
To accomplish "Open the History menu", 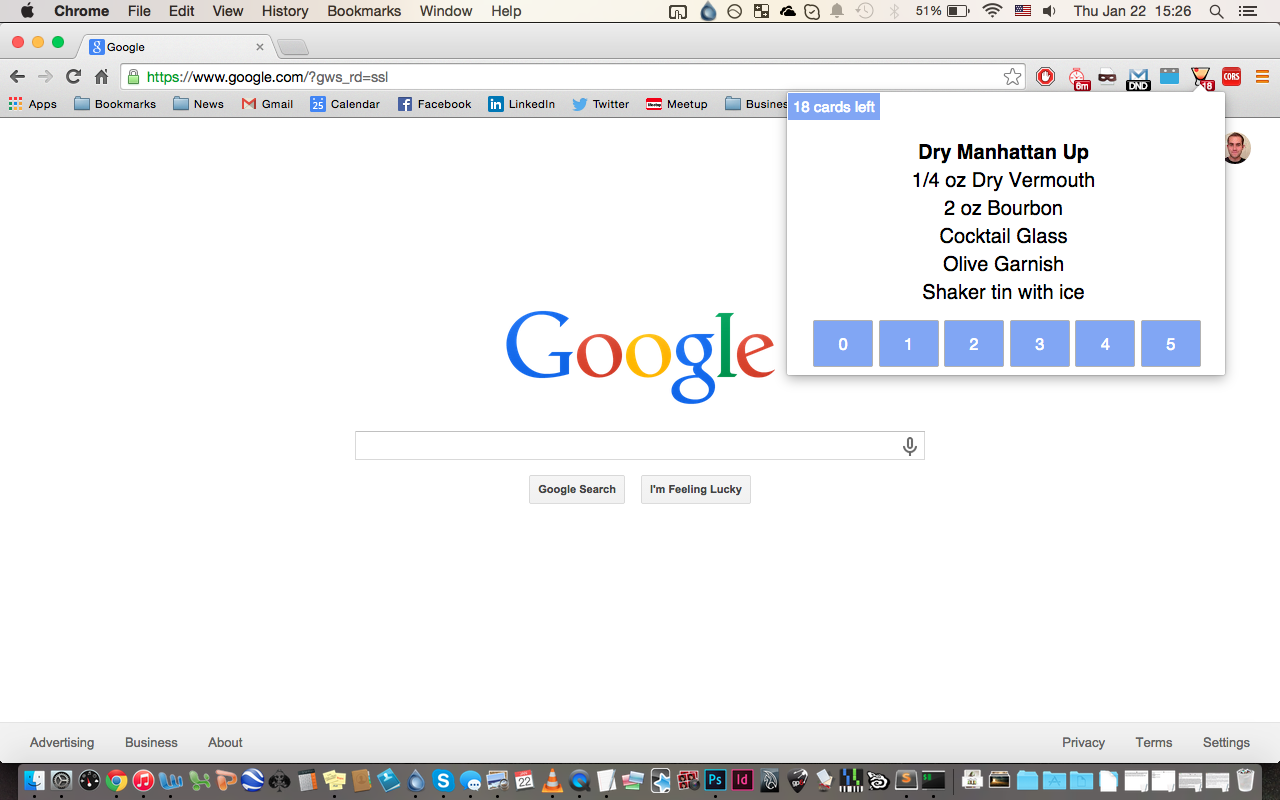I will (x=285, y=11).
